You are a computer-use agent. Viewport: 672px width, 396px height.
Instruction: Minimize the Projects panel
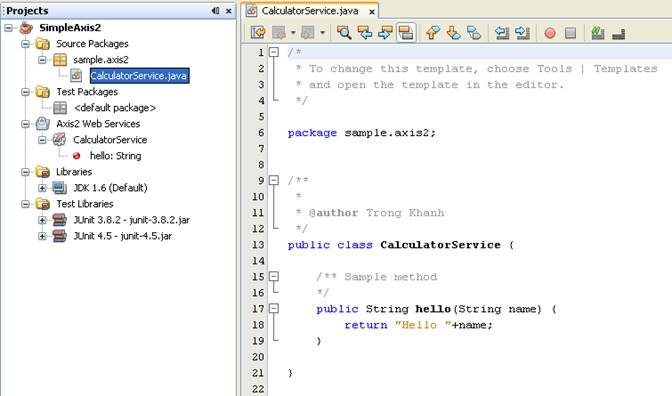215,11
